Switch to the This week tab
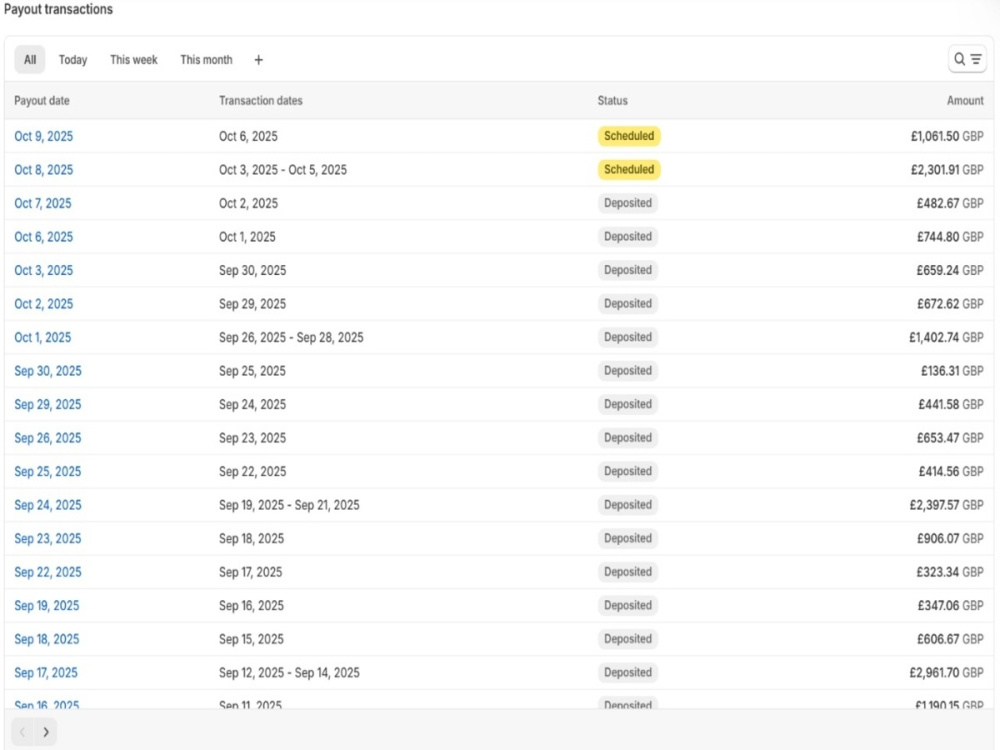1000x750 pixels. pos(134,59)
